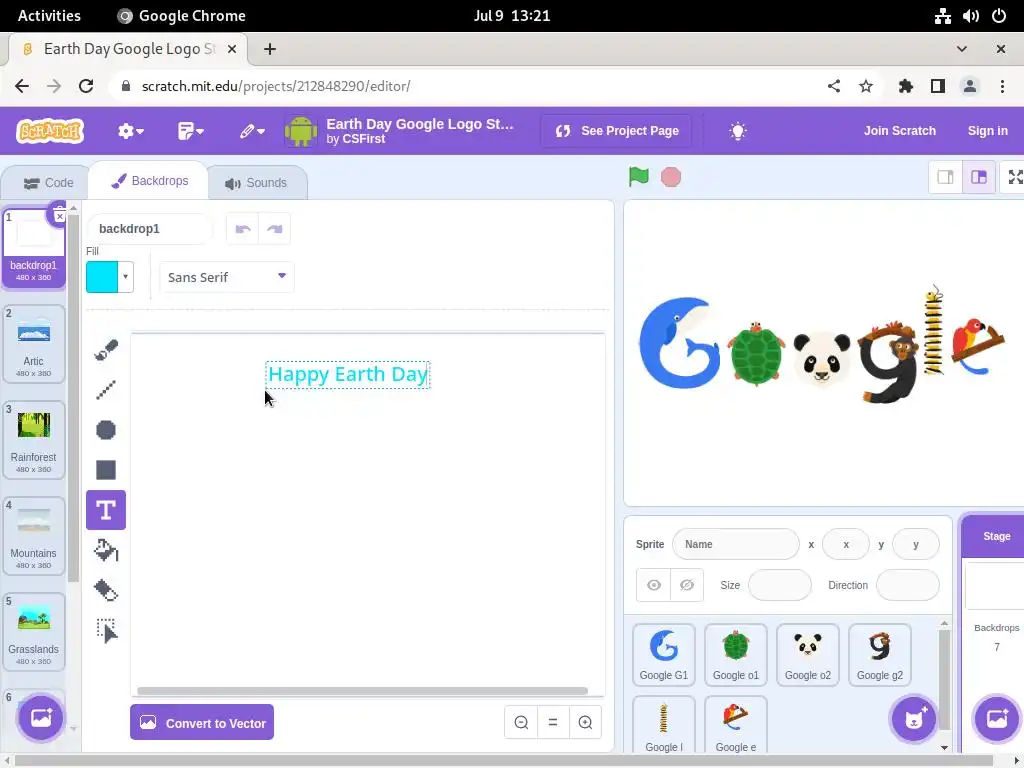Expand the Chrome tab search chevron
Screen dimensions: 1024x768
(961, 49)
